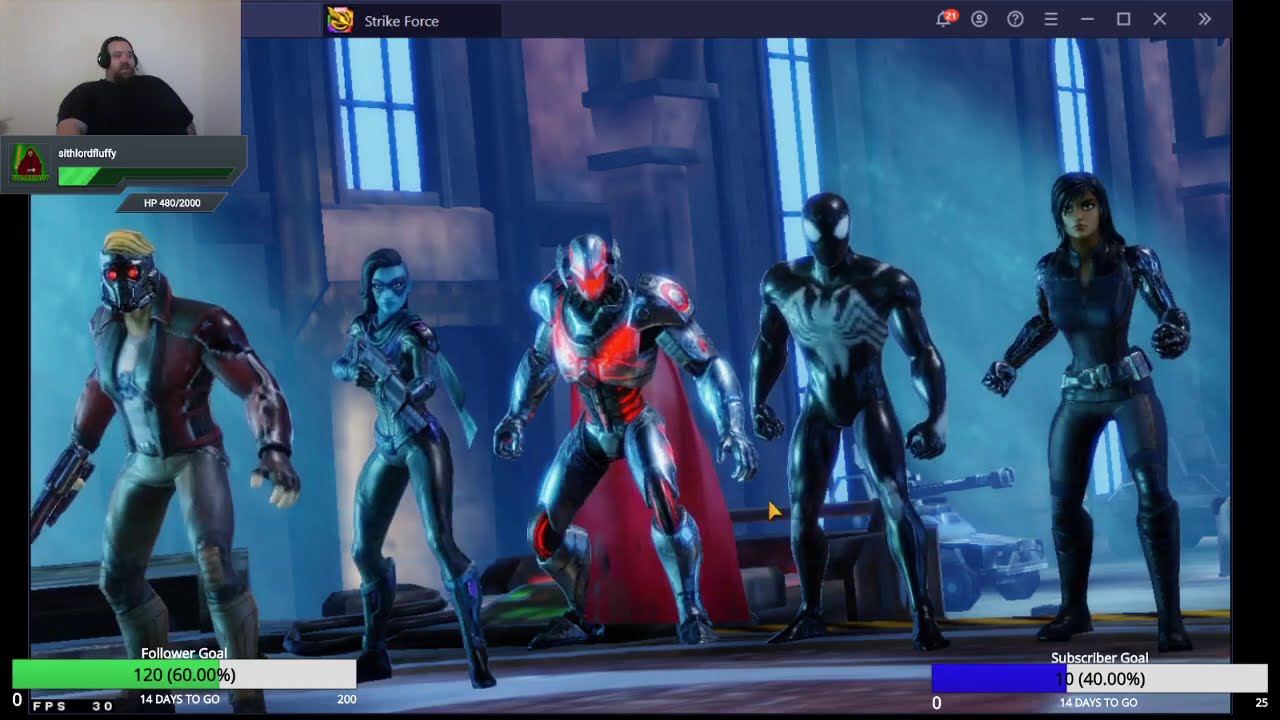
Task: Select the black symbiote Spider-Man character
Action: [850, 420]
